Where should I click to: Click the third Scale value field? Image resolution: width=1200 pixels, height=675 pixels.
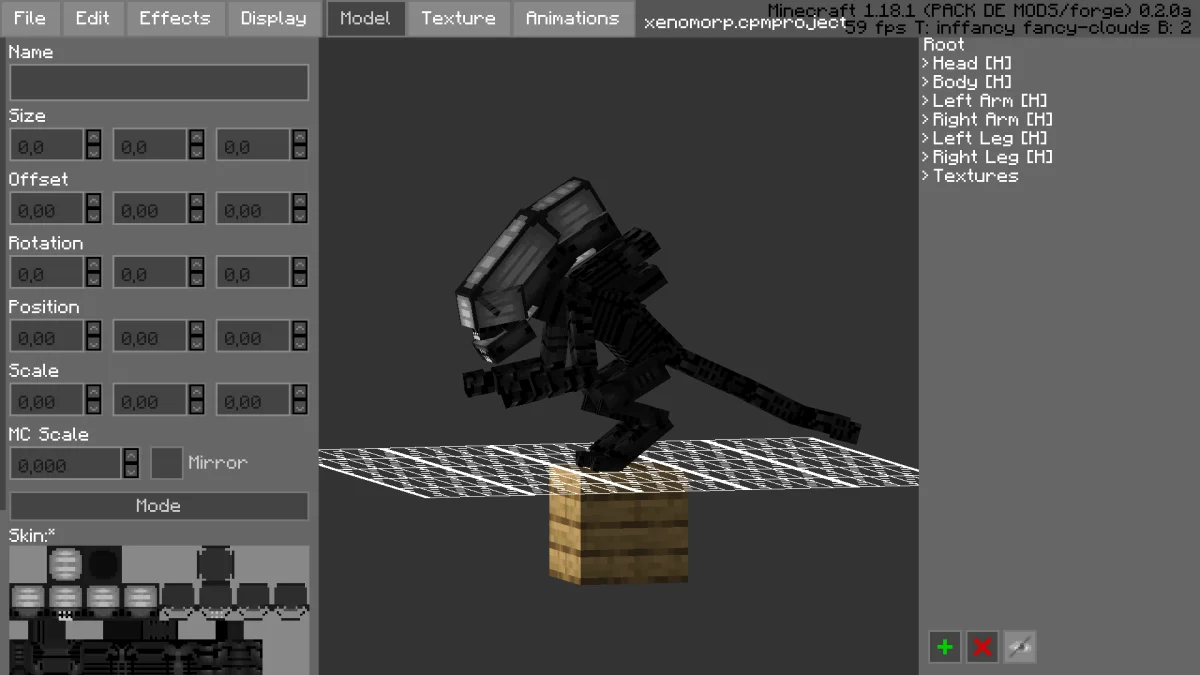(253, 400)
